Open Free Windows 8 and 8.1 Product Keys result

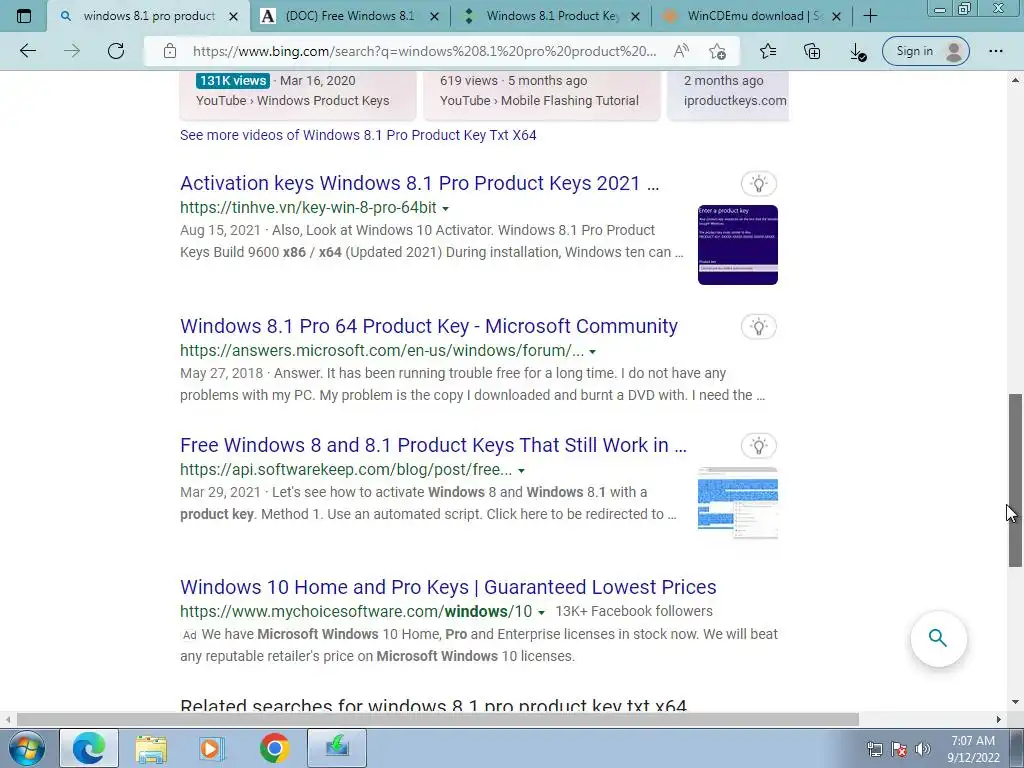[x=434, y=445]
